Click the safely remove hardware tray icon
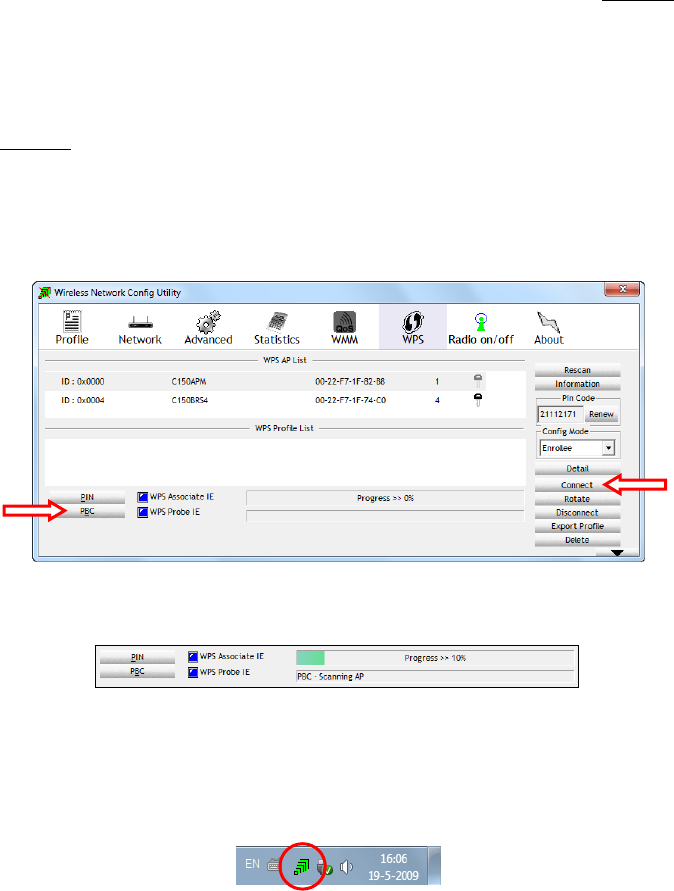Screen dimensions: 674x891 pyautogui.click(x=324, y=867)
